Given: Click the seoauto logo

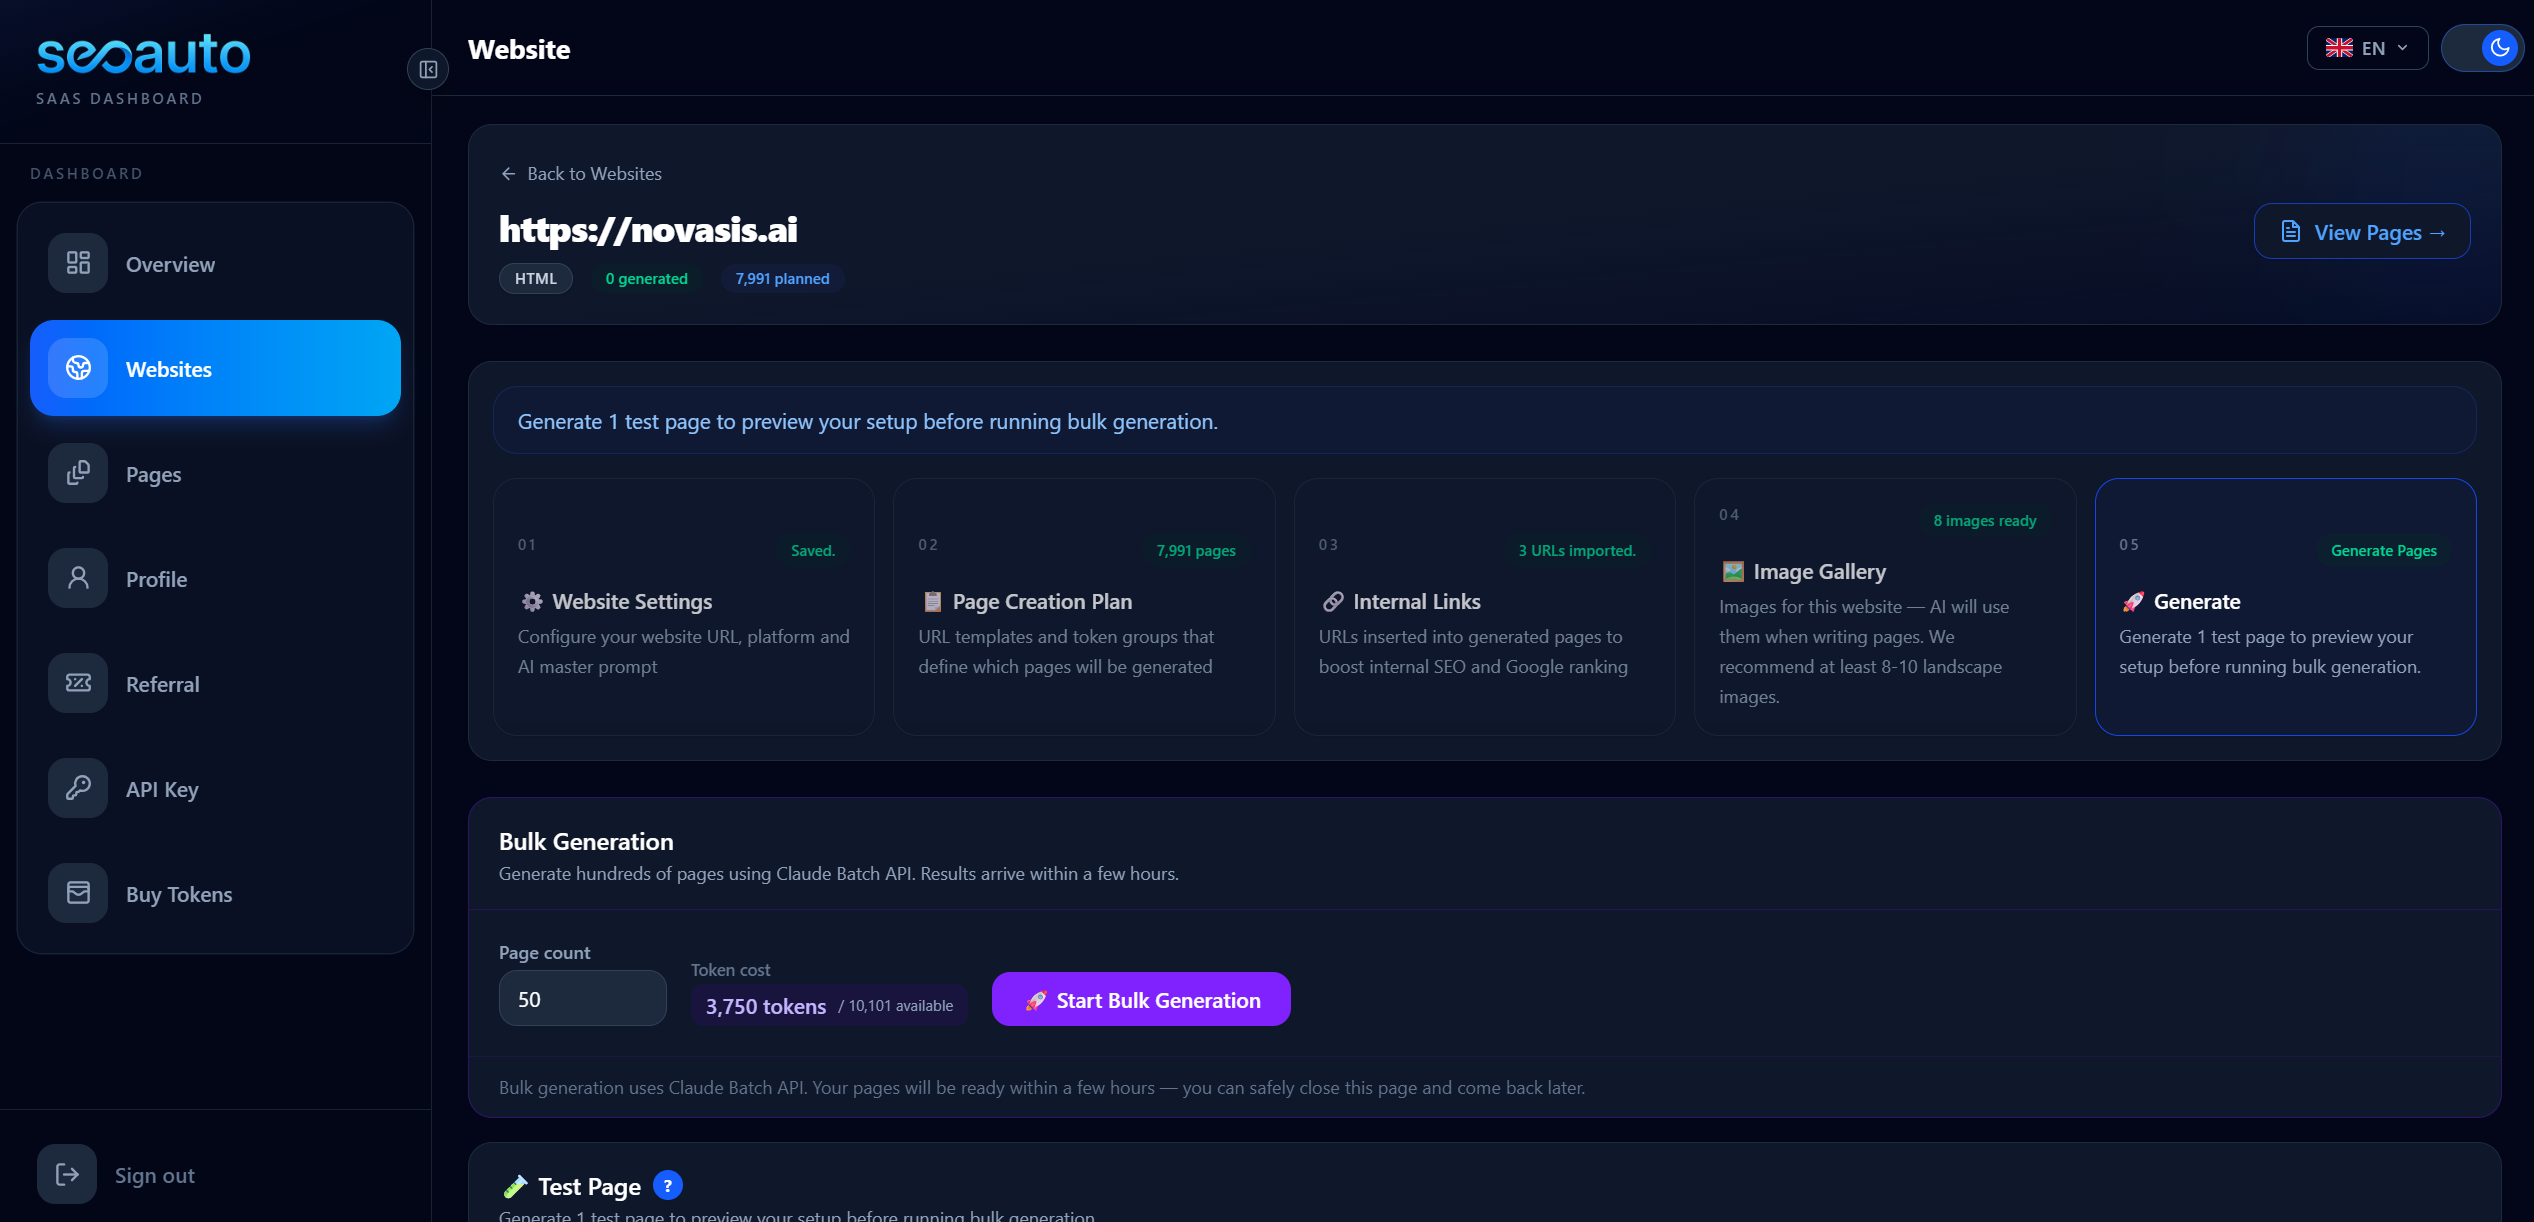Looking at the screenshot, I should (143, 54).
